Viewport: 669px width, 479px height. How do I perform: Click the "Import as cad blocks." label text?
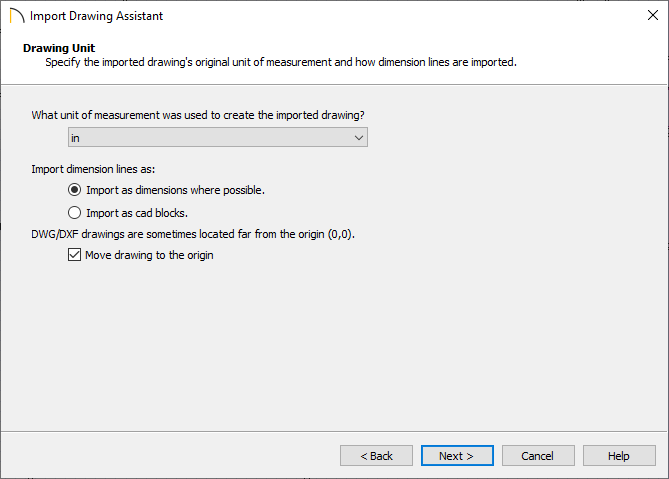pyautogui.click(x=137, y=213)
